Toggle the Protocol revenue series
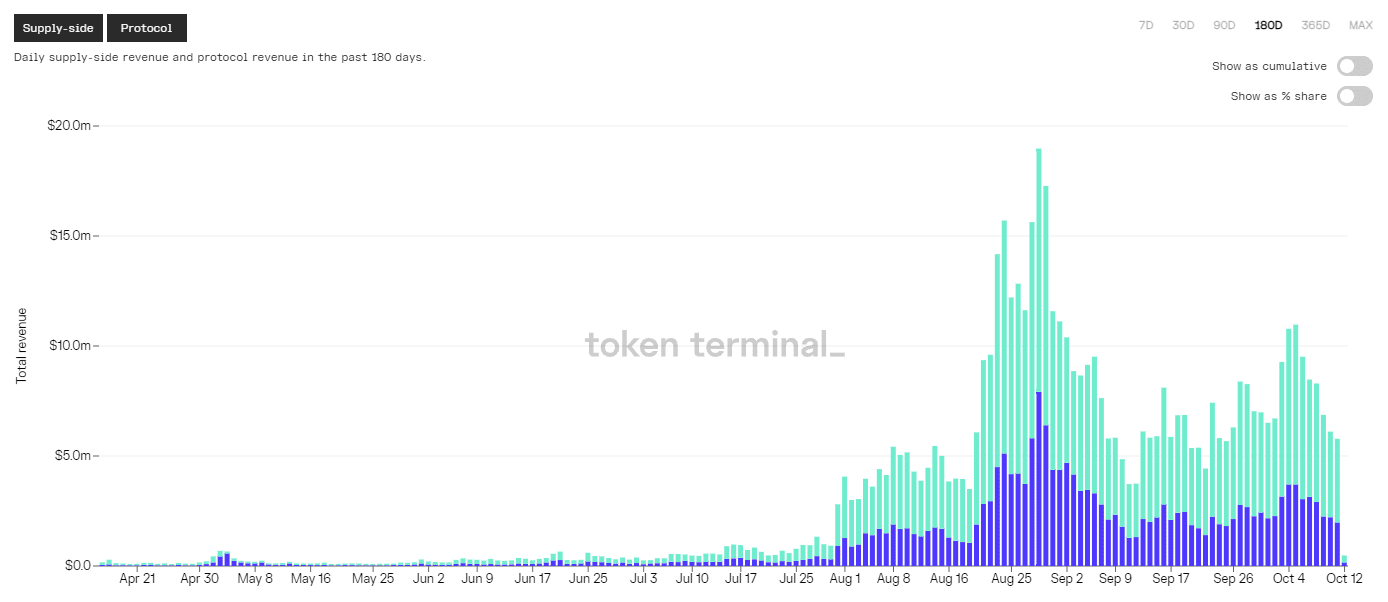 coord(146,28)
